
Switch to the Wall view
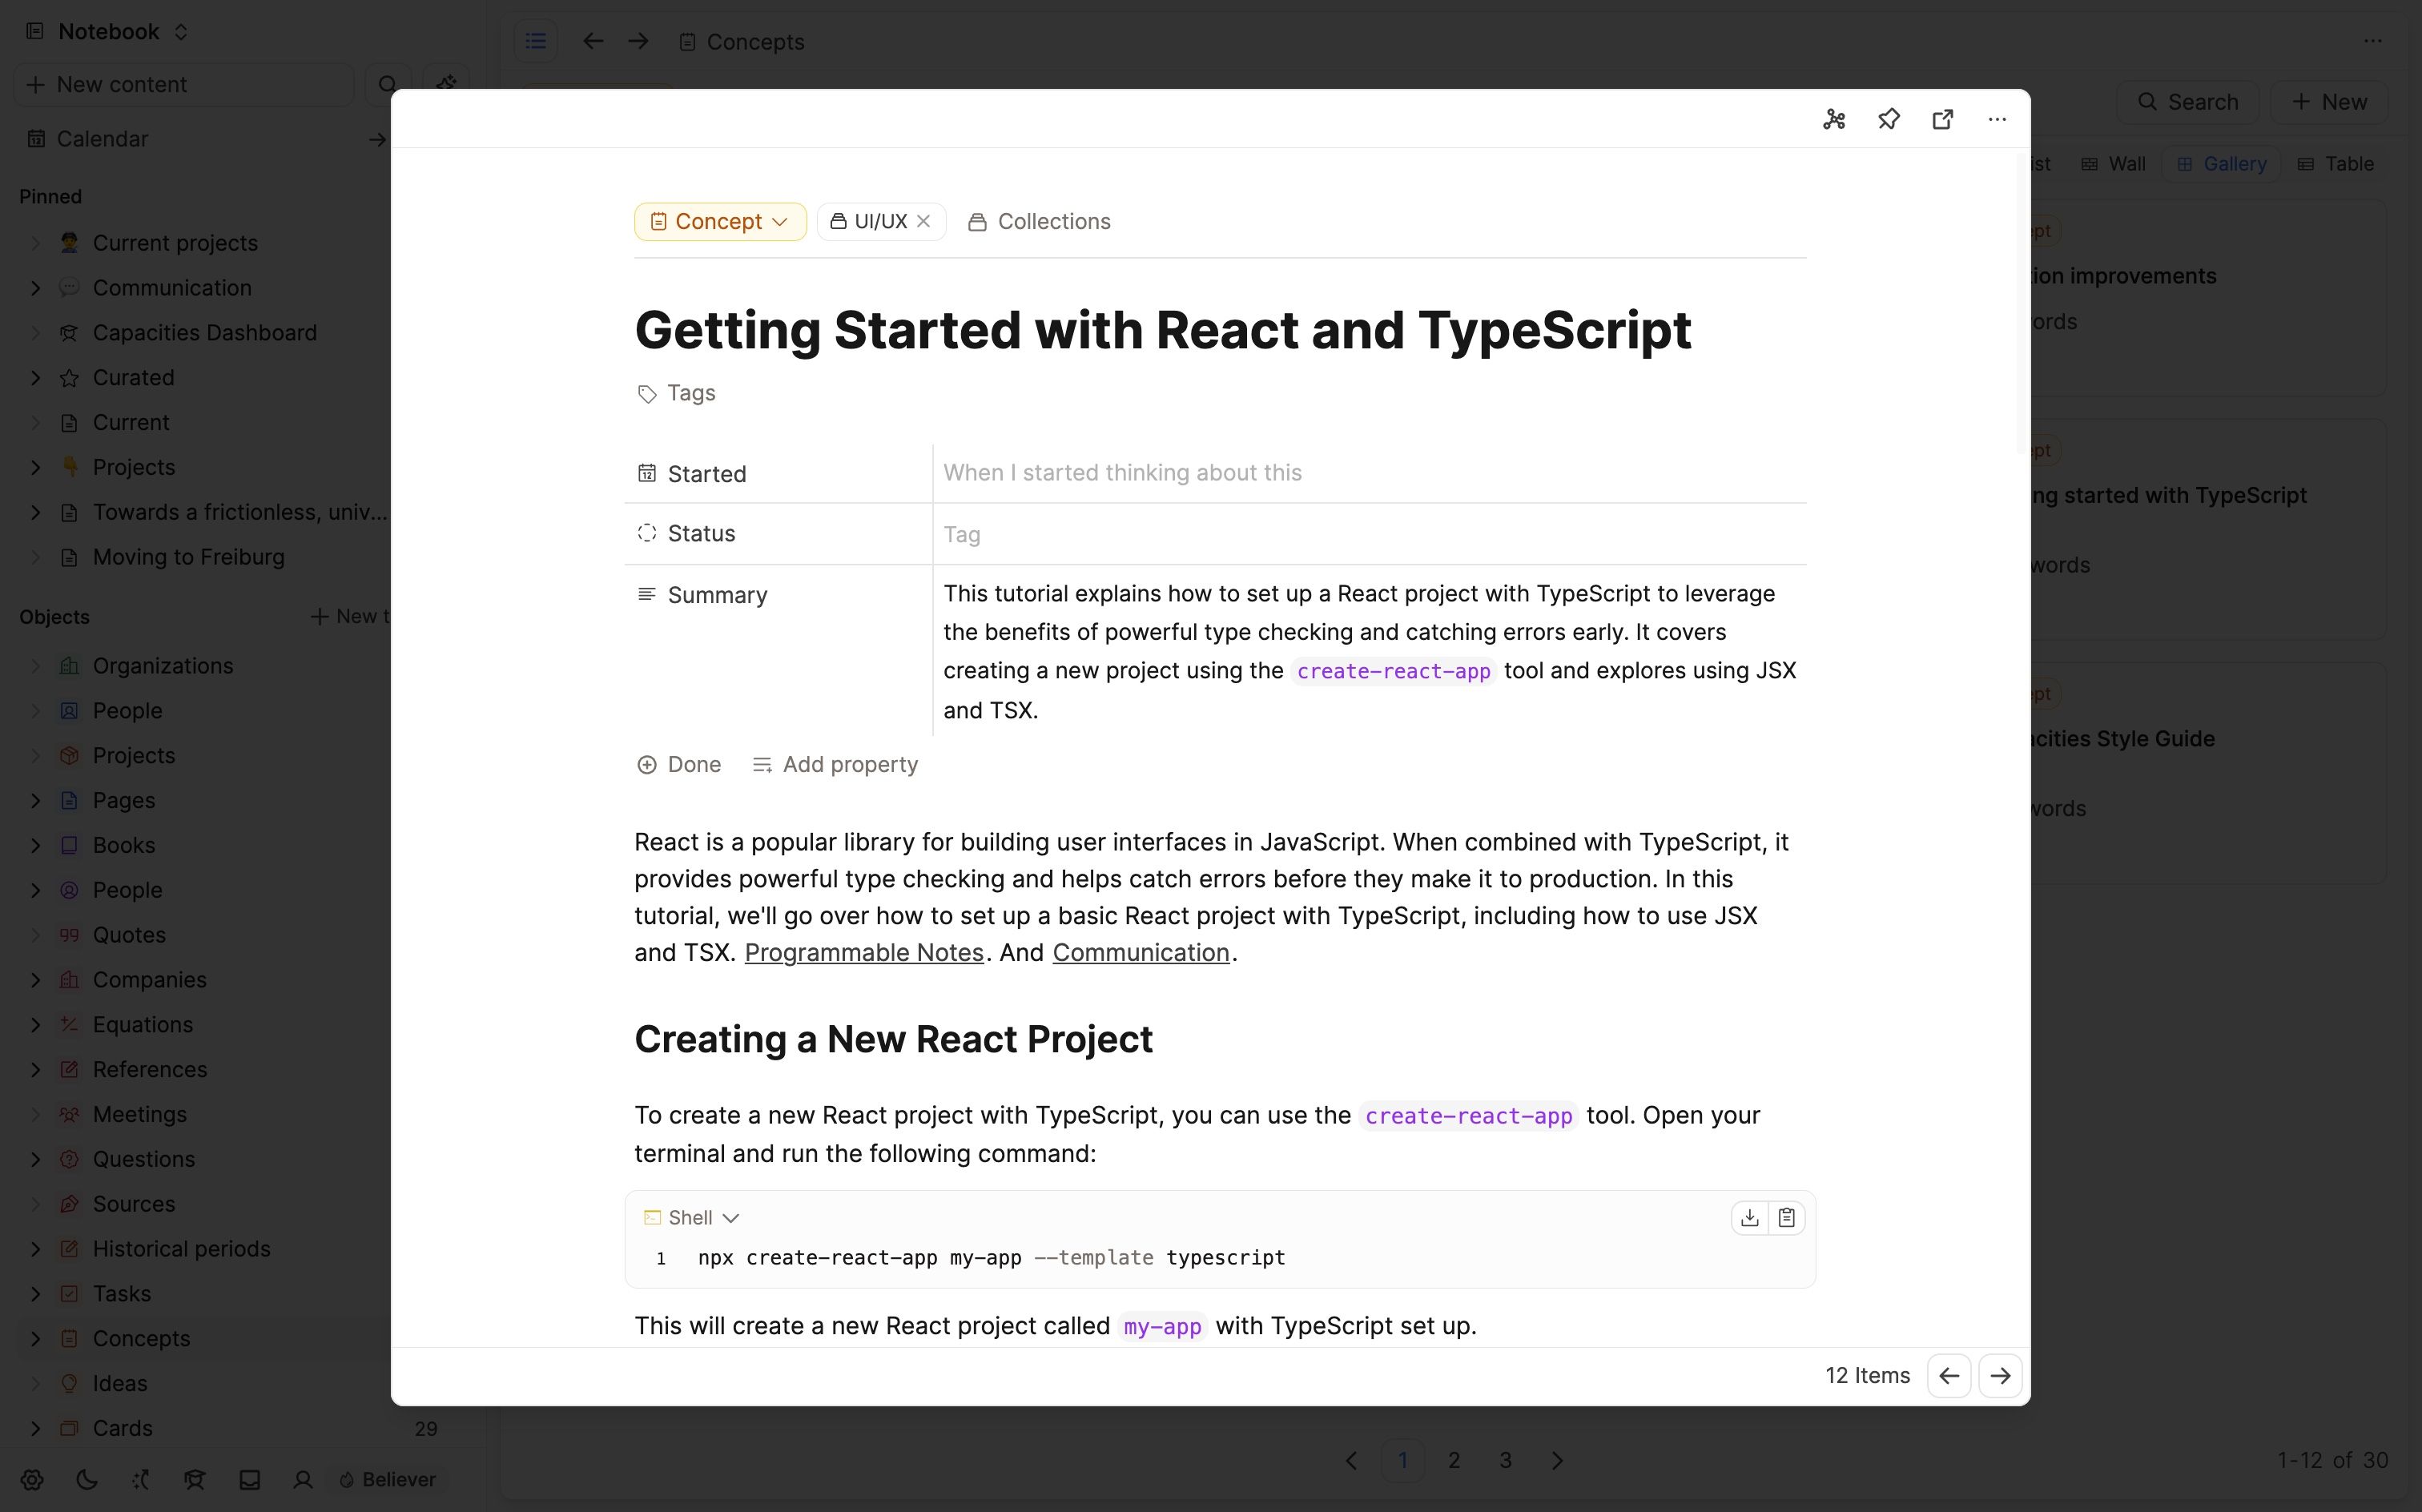pyautogui.click(x=2113, y=163)
